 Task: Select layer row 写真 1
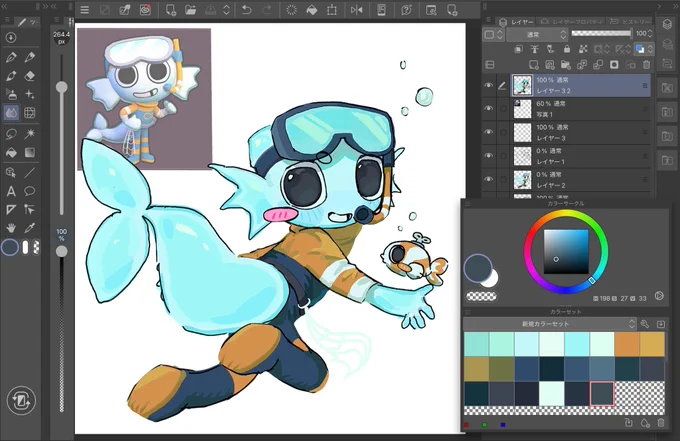pyautogui.click(x=581, y=108)
